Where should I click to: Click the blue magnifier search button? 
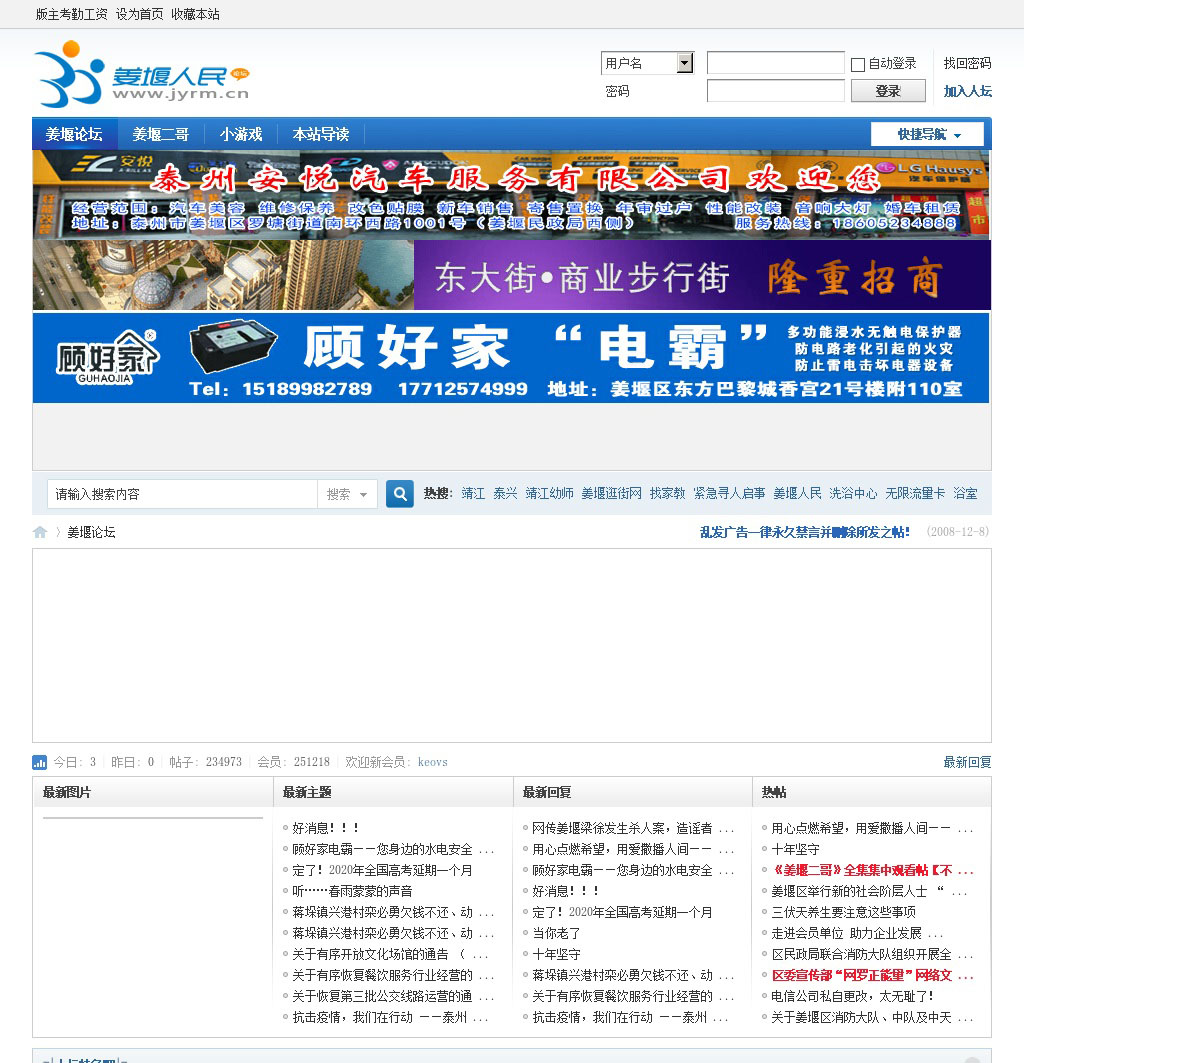(x=400, y=494)
